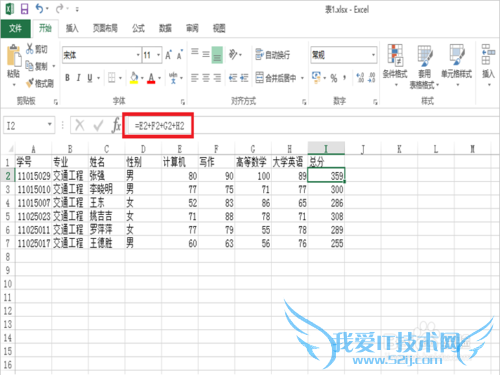The image size is (500, 375).
Task: Increase font size with the larger A
Action: coord(169,55)
